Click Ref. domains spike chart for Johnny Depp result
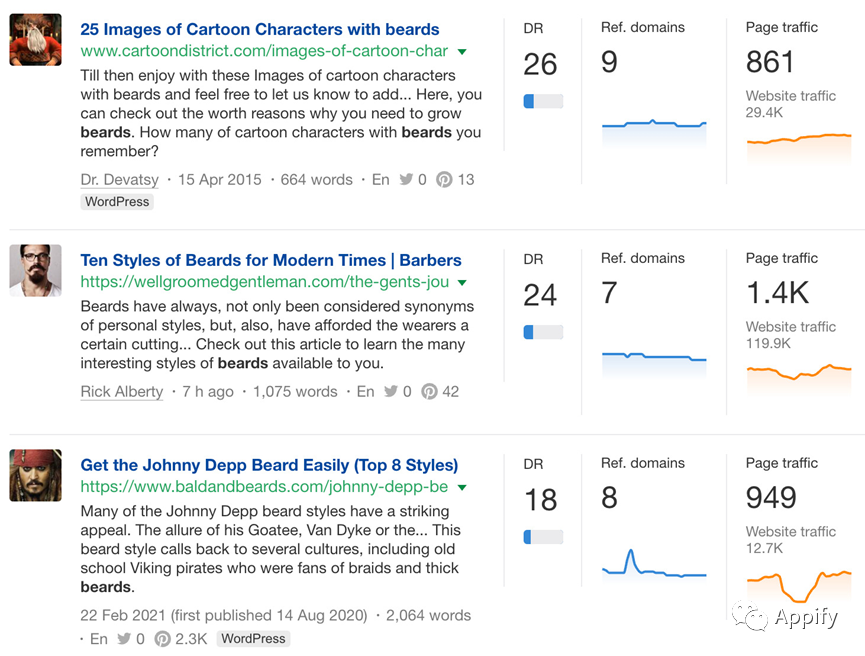Screen dimensions: 865x656 tap(654, 565)
